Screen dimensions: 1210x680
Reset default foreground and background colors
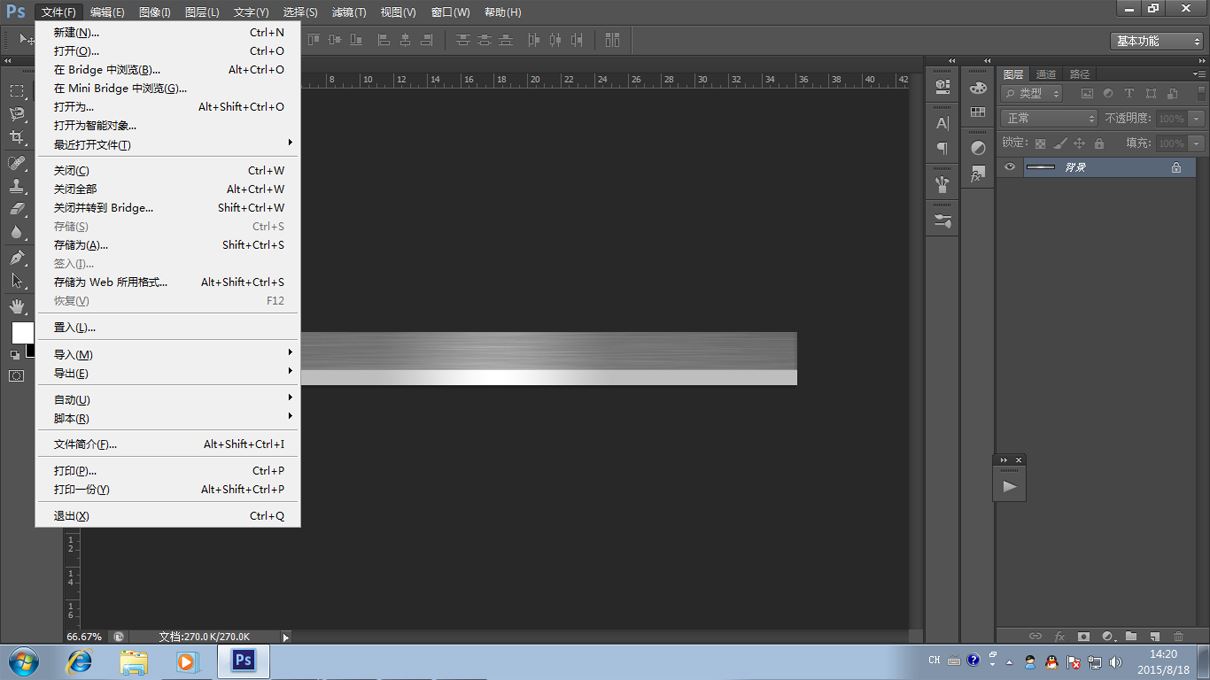pyautogui.click(x=15, y=355)
